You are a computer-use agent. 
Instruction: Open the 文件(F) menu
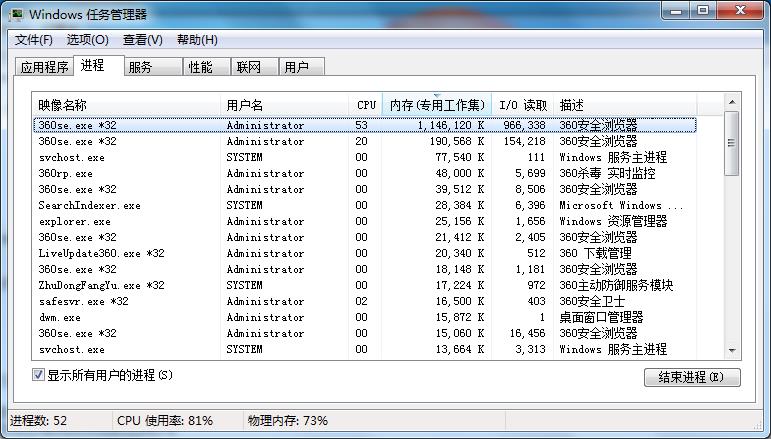click(x=33, y=40)
